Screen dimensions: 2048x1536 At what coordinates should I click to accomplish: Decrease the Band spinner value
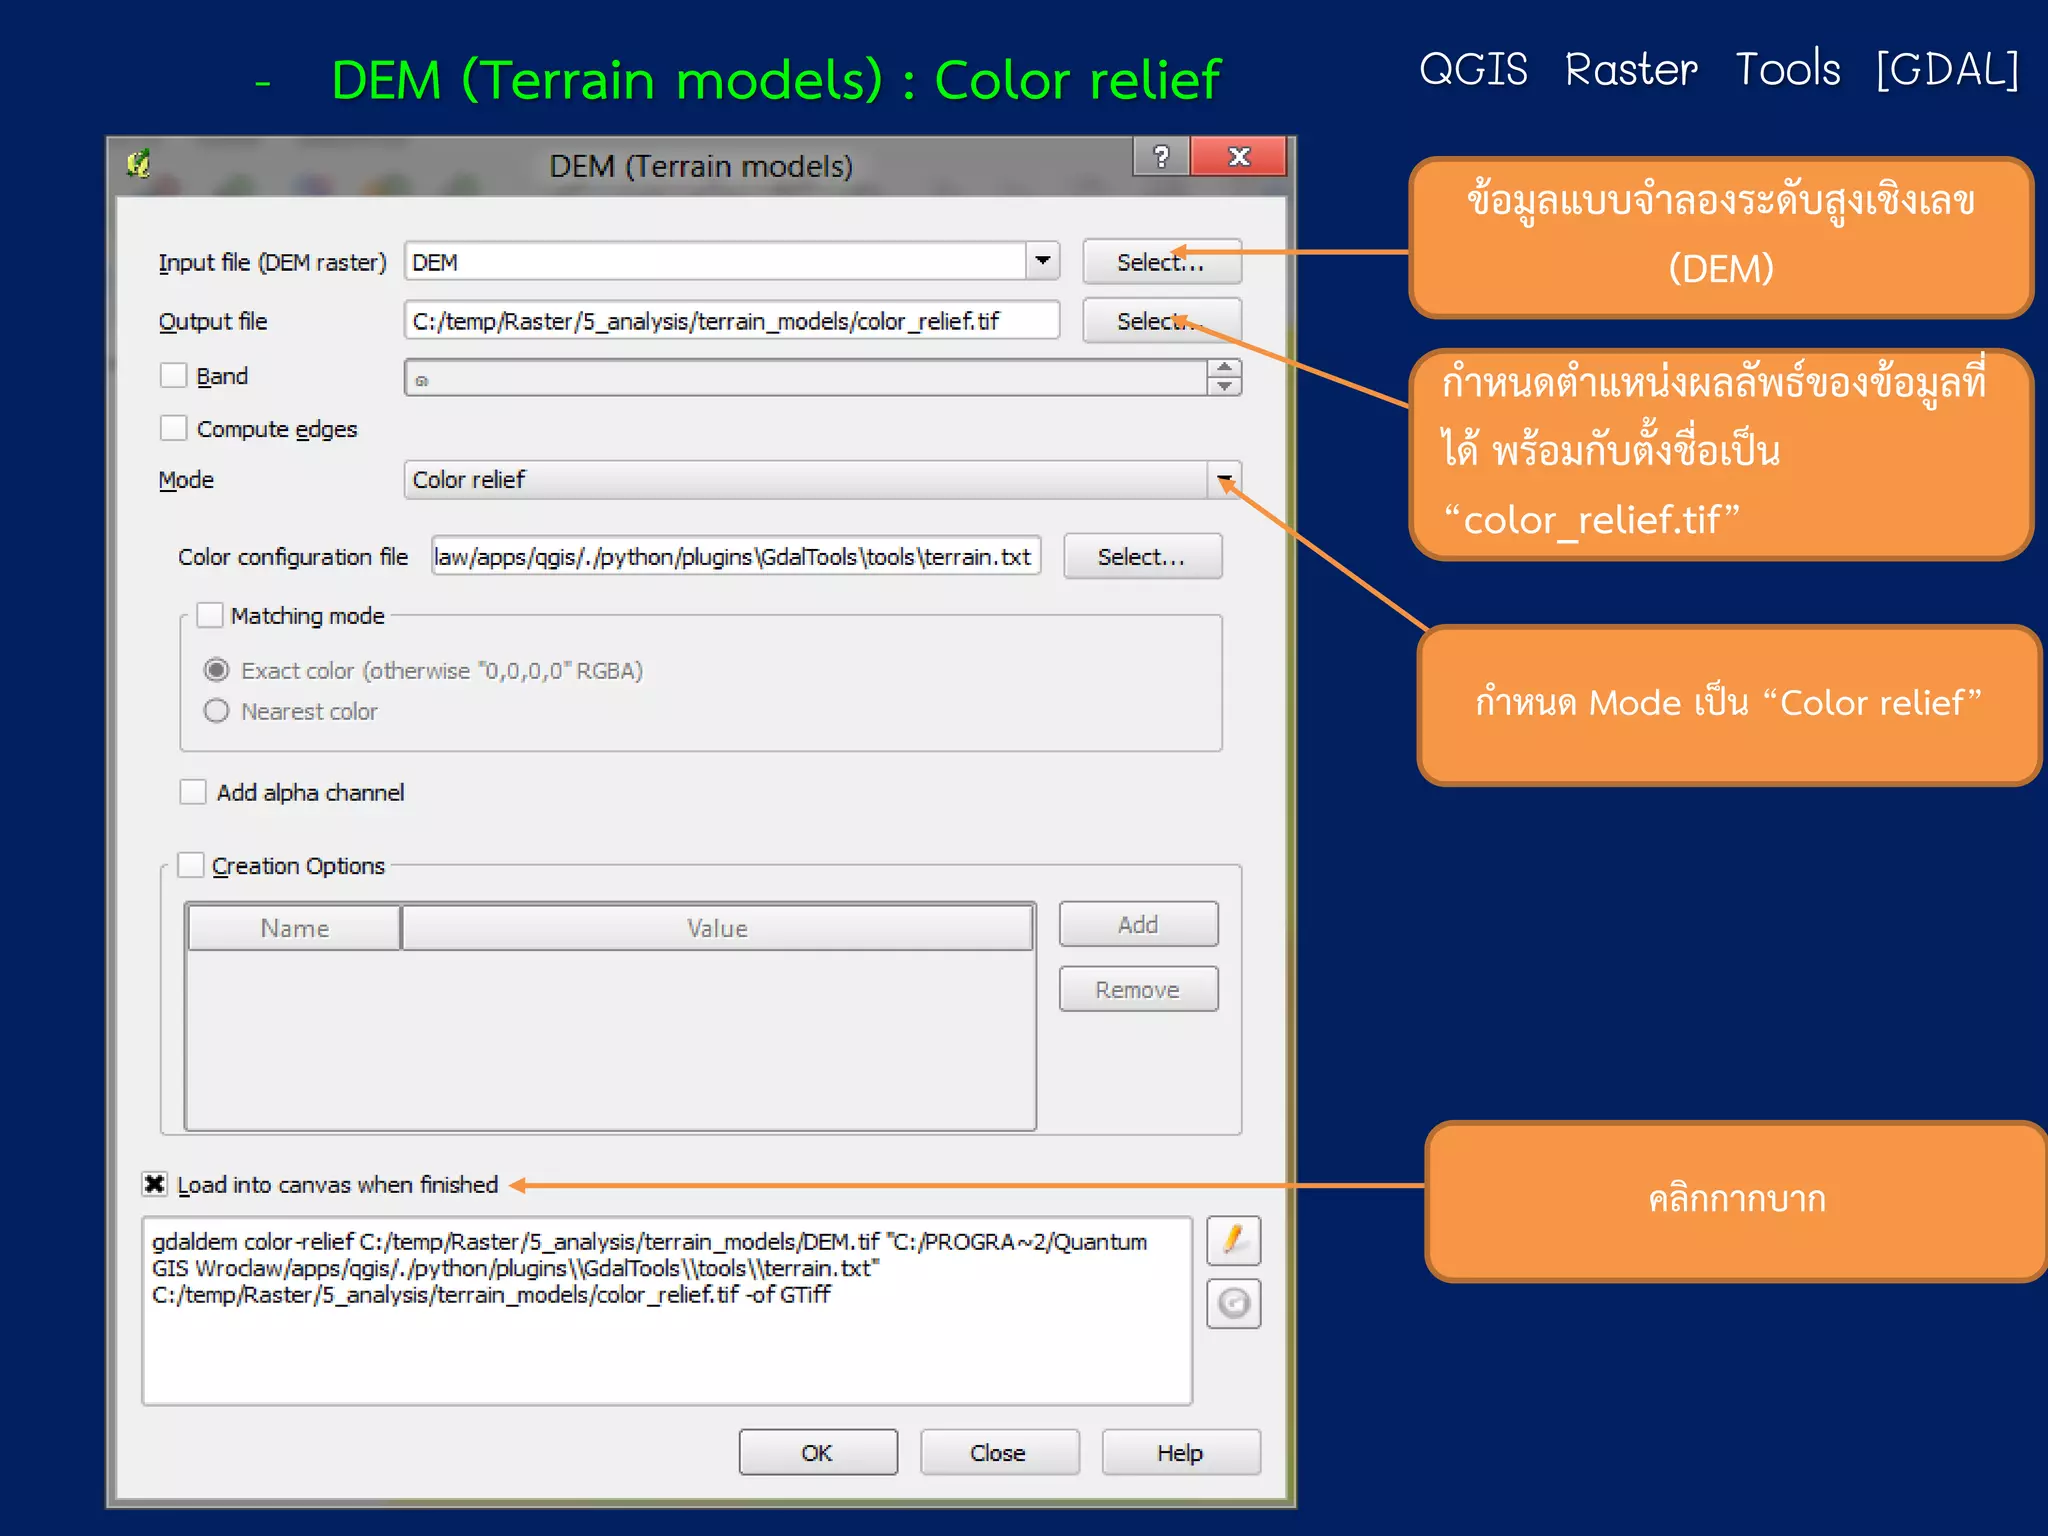[1224, 387]
